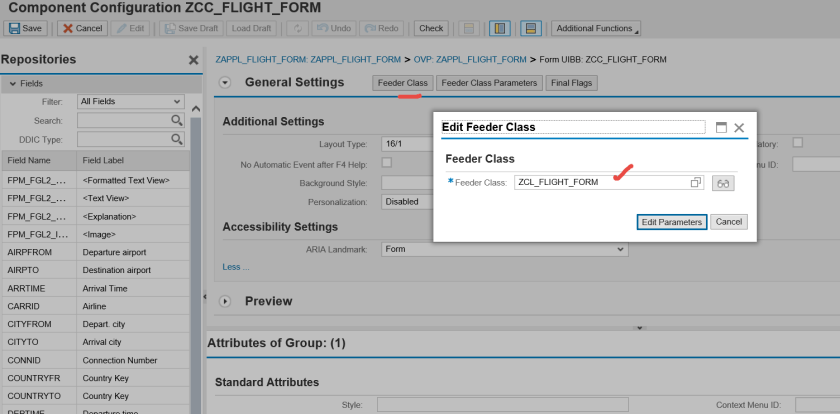Select the CARRID Airline field row

click(98, 305)
